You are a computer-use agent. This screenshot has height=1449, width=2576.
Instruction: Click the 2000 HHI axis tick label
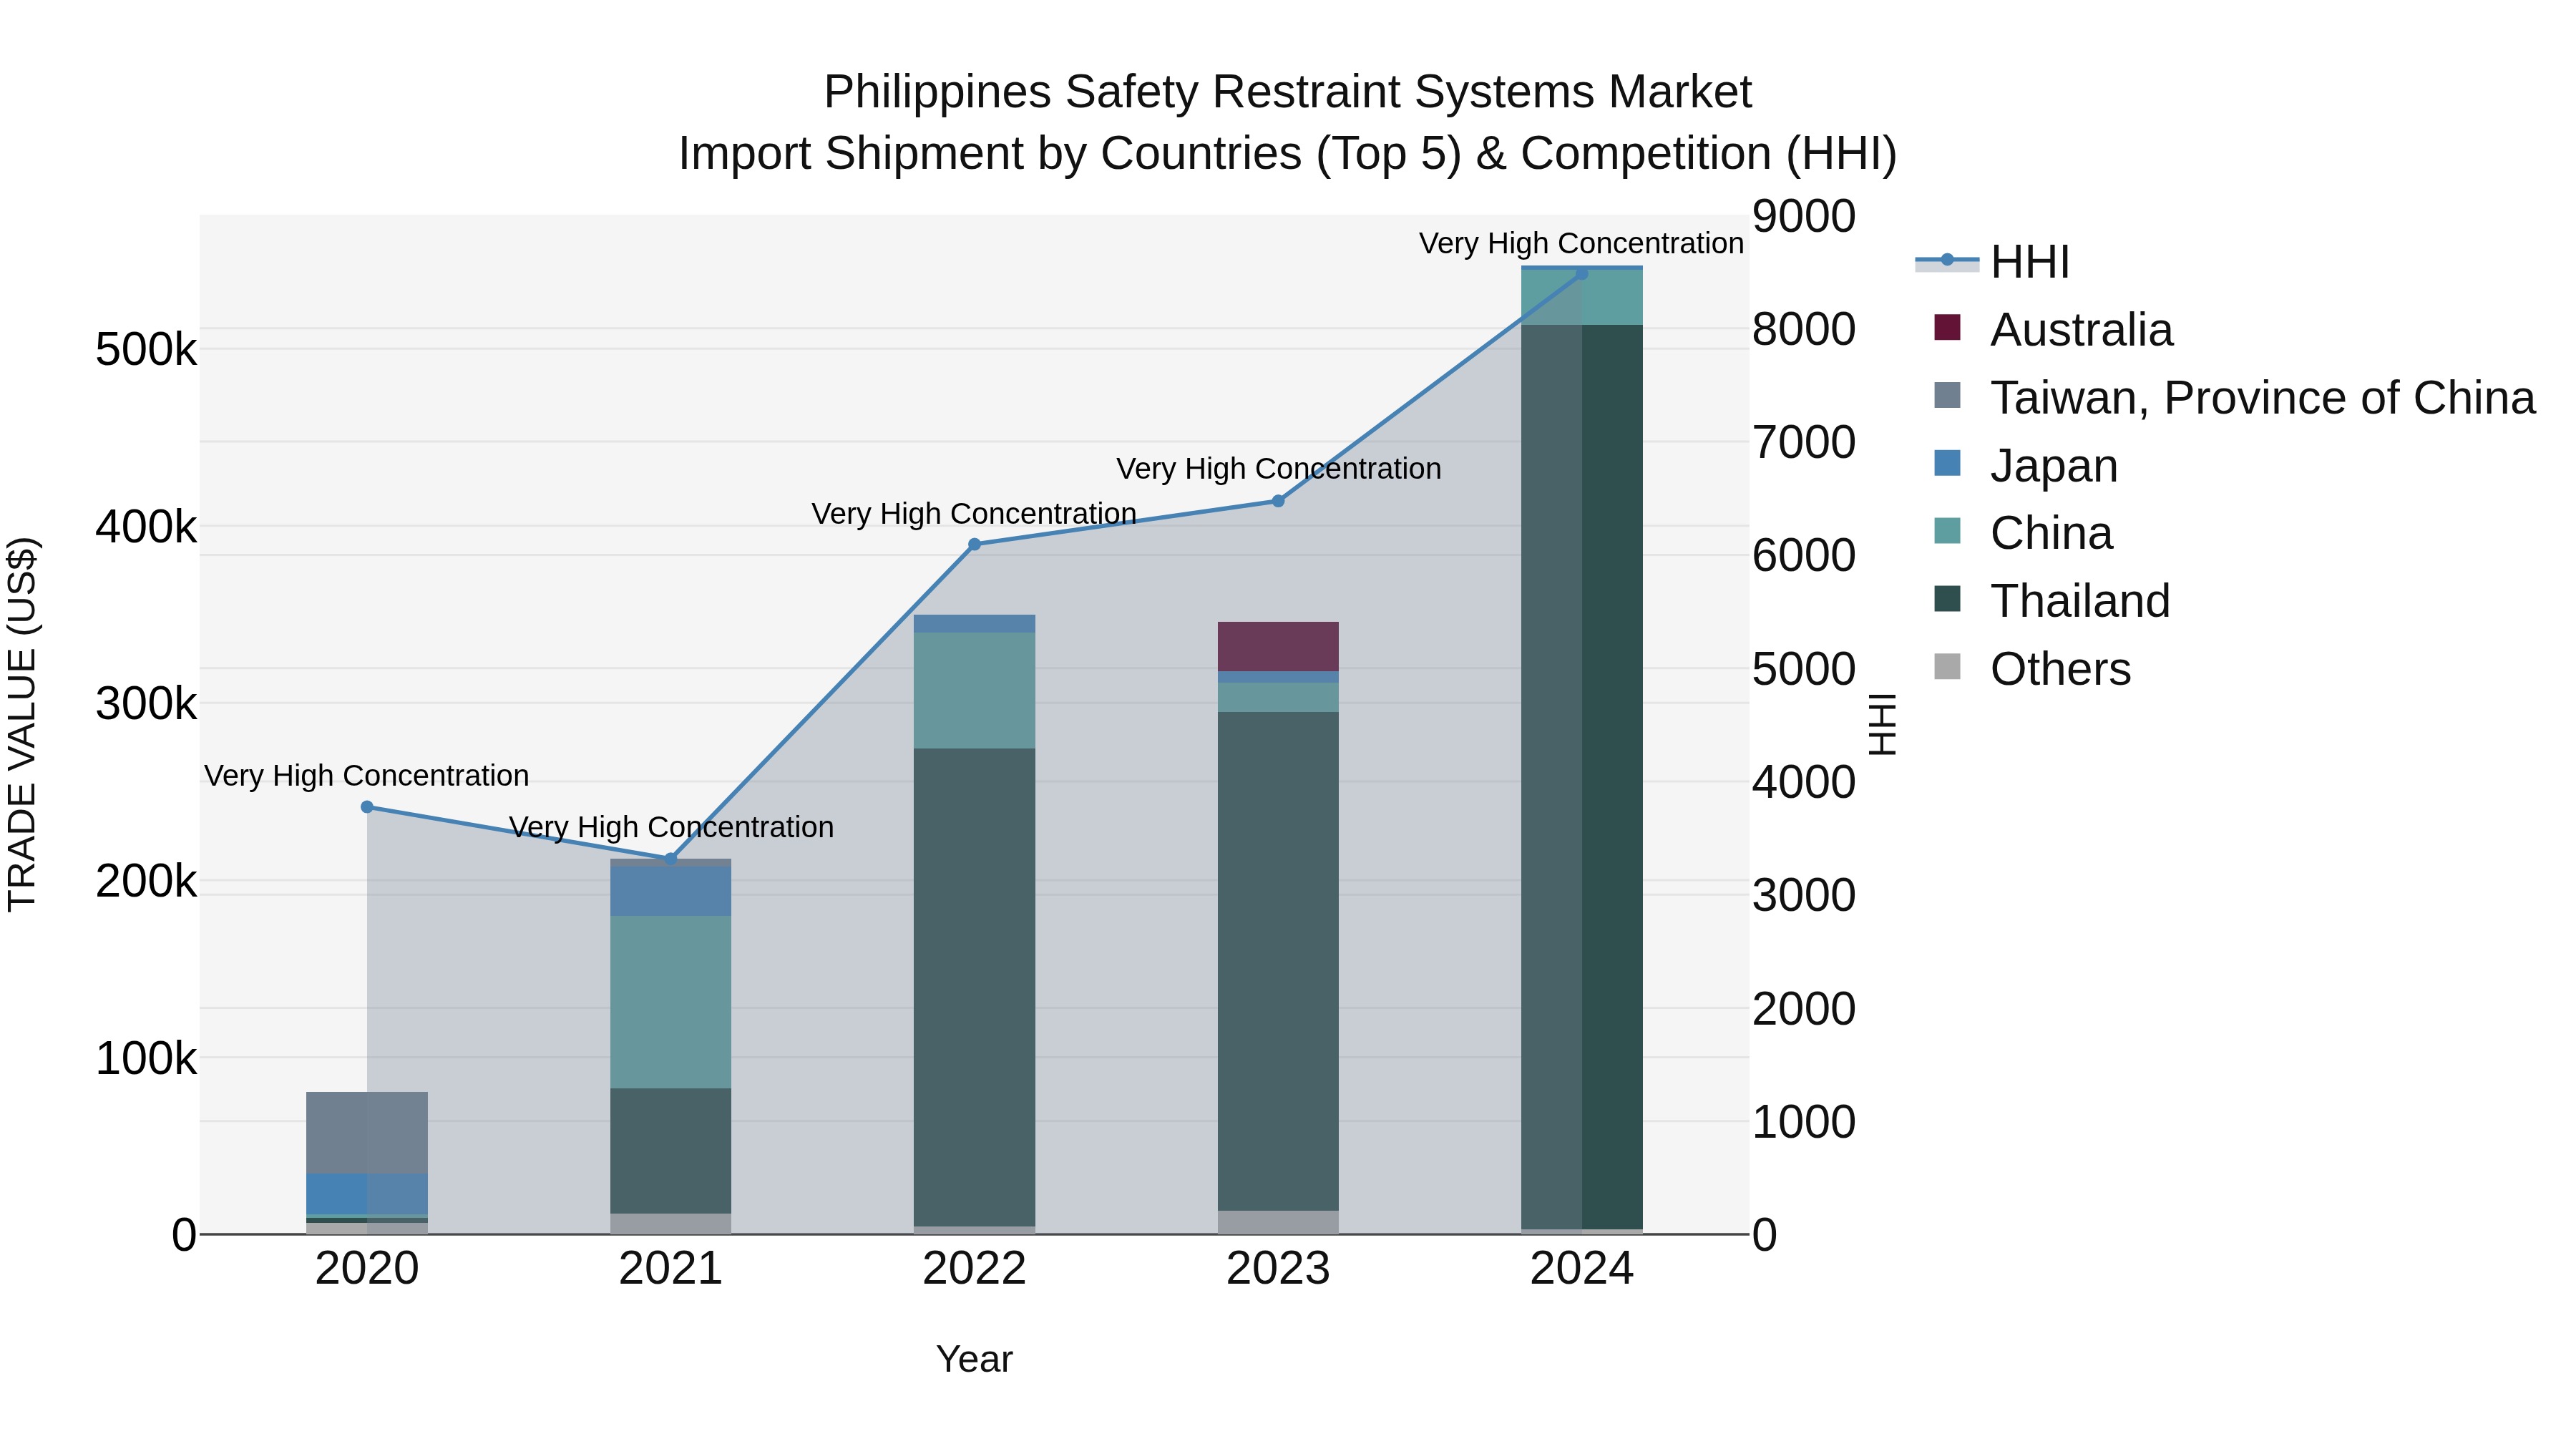tap(1804, 1009)
